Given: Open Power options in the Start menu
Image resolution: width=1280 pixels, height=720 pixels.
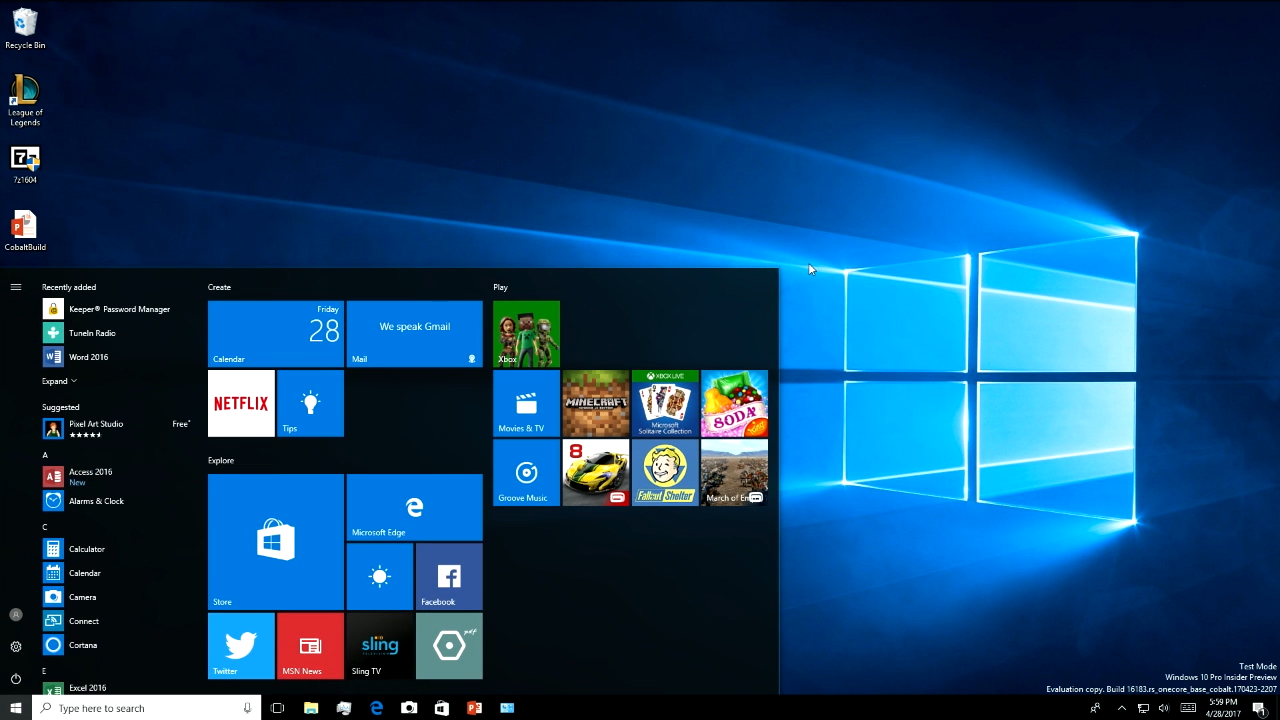Looking at the screenshot, I should pyautogui.click(x=15, y=679).
